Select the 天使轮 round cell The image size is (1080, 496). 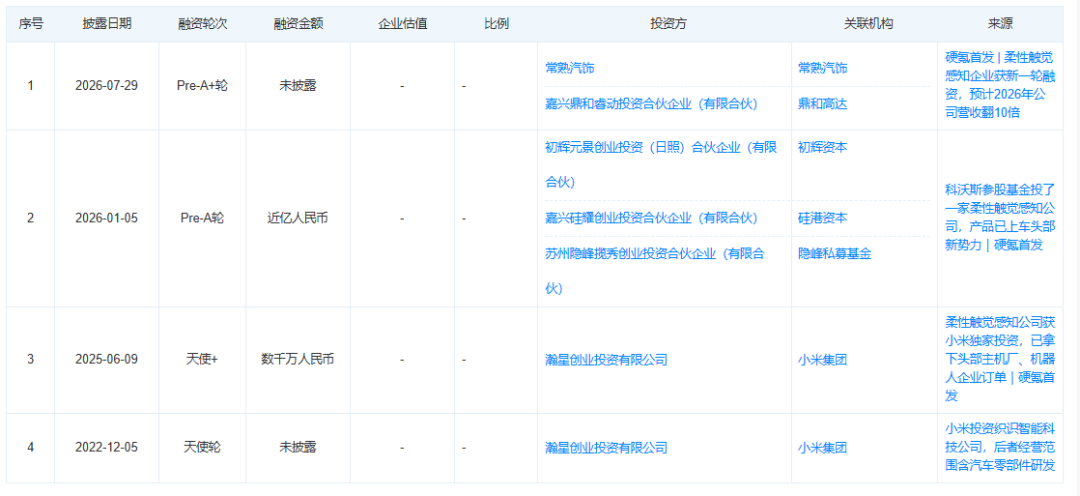coord(202,448)
